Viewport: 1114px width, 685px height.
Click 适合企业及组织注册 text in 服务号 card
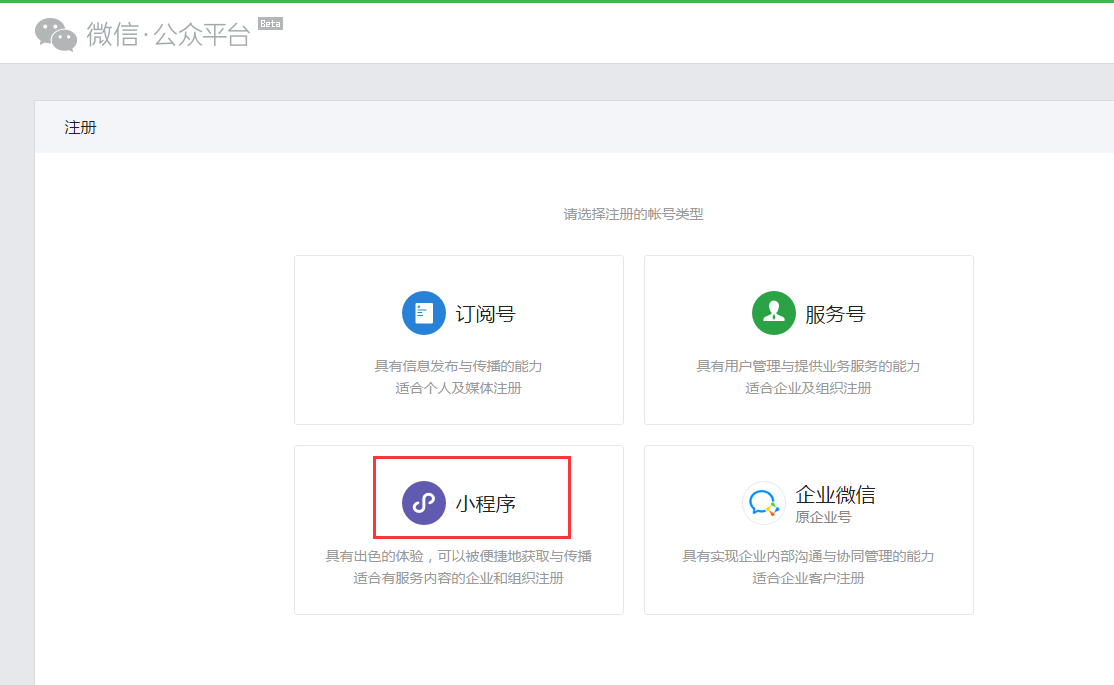(x=808, y=388)
